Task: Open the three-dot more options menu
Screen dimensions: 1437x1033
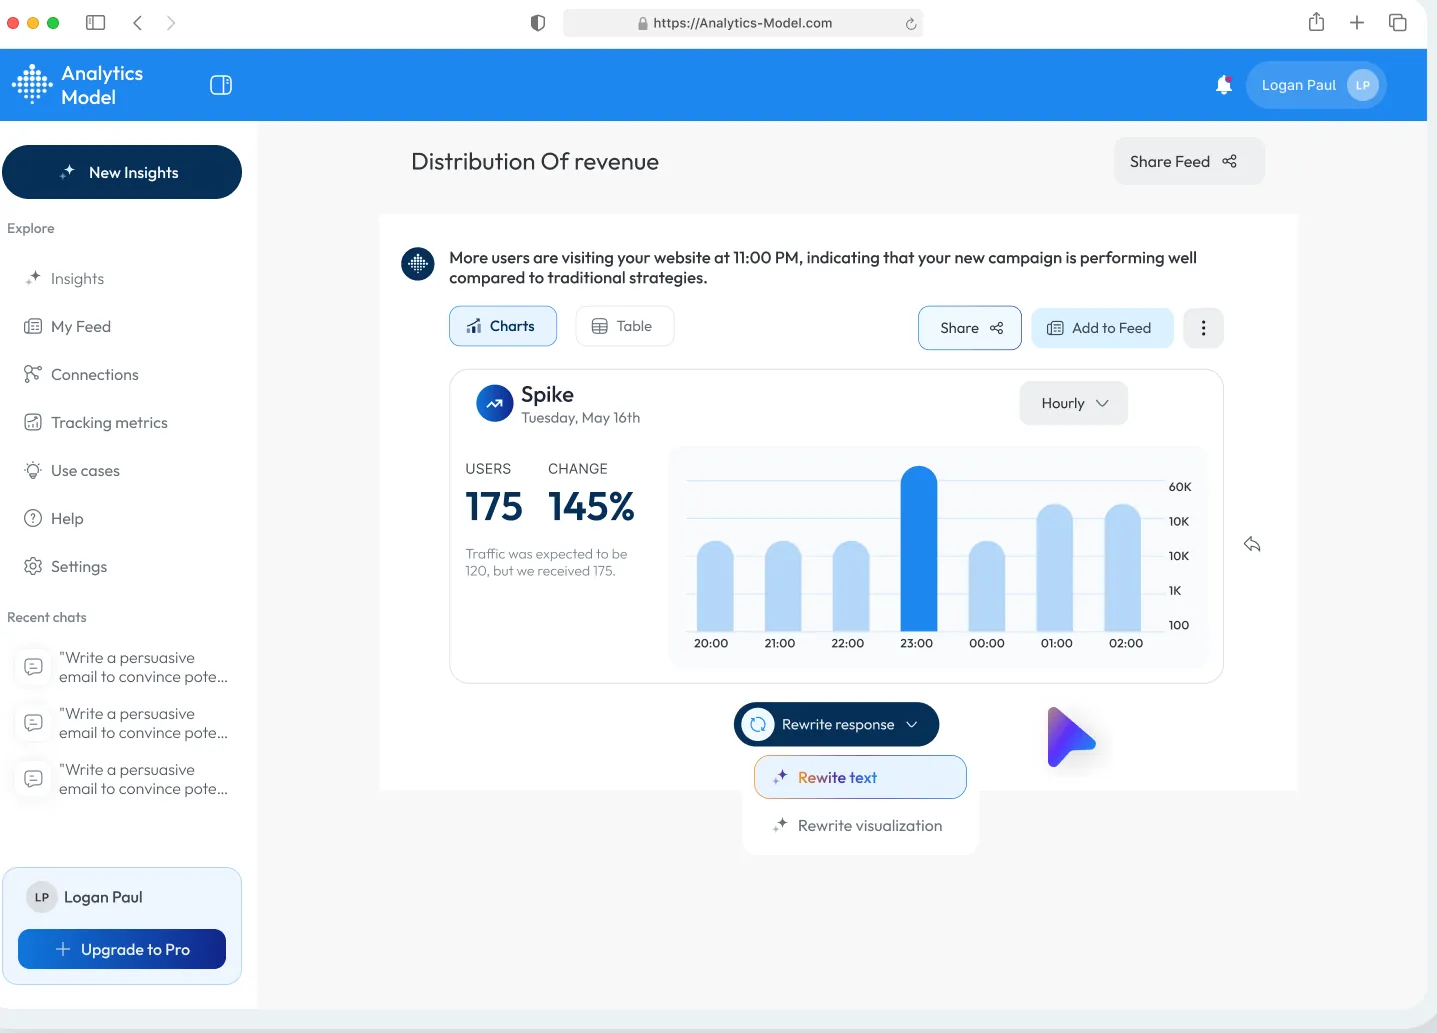Action: coord(1203,328)
